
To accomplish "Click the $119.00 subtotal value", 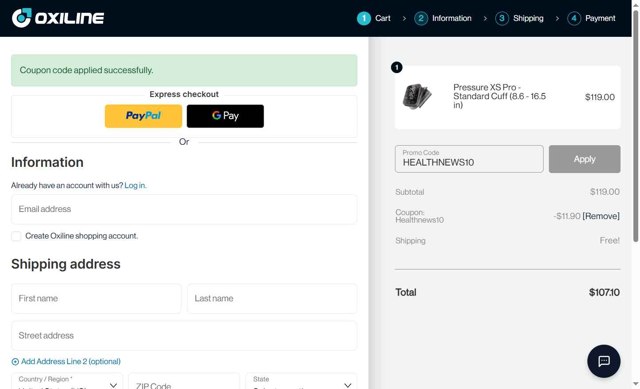I will pyautogui.click(x=604, y=192).
